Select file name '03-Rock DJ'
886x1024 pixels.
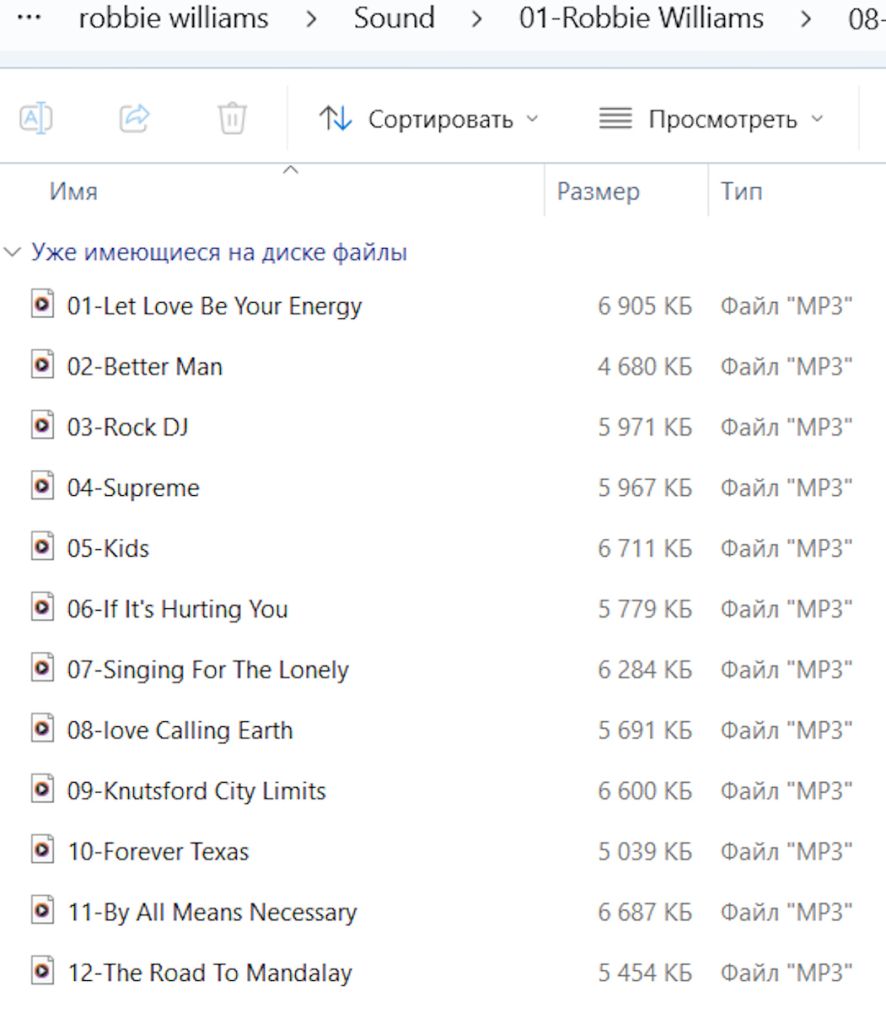128,427
